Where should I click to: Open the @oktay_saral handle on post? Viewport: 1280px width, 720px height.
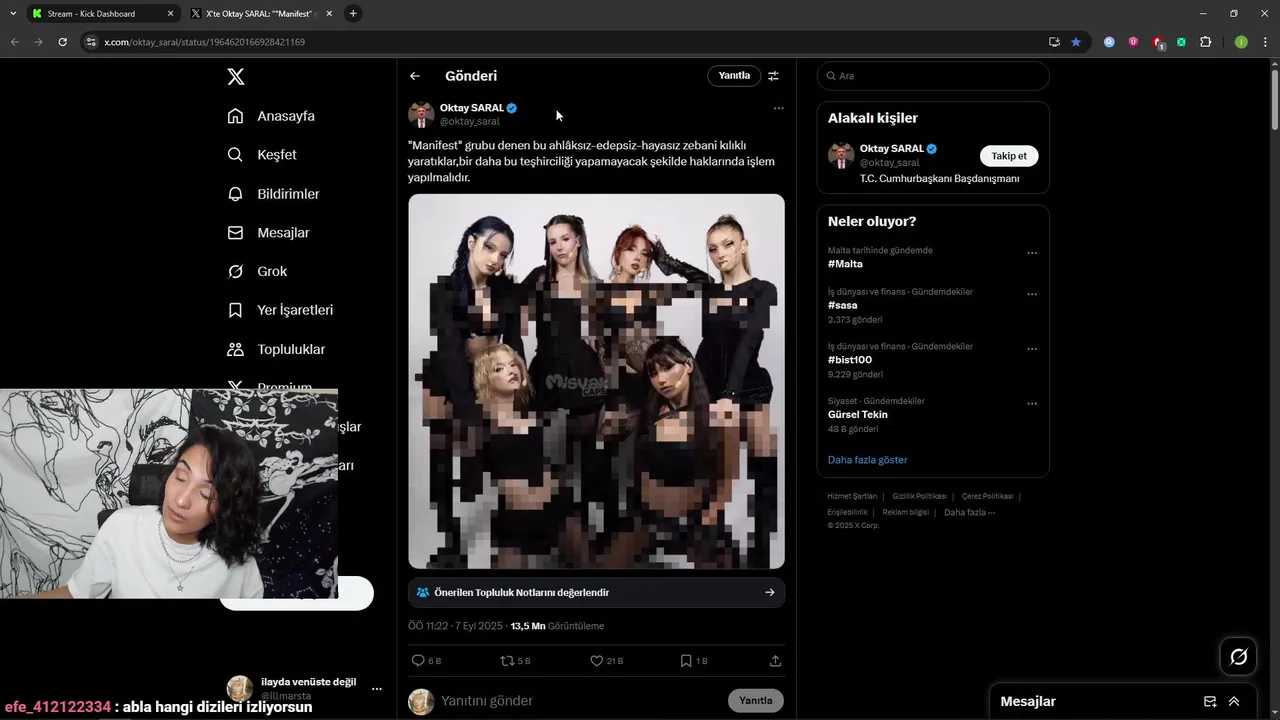tap(469, 122)
